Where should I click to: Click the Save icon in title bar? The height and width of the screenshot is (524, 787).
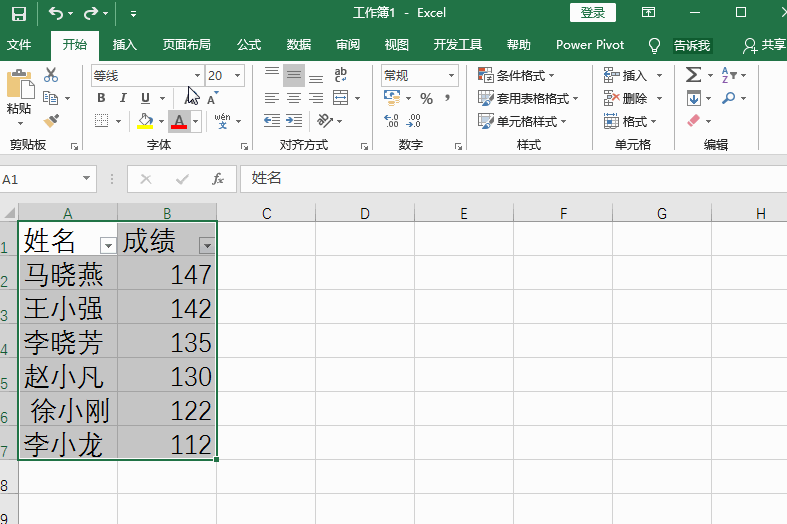point(19,14)
